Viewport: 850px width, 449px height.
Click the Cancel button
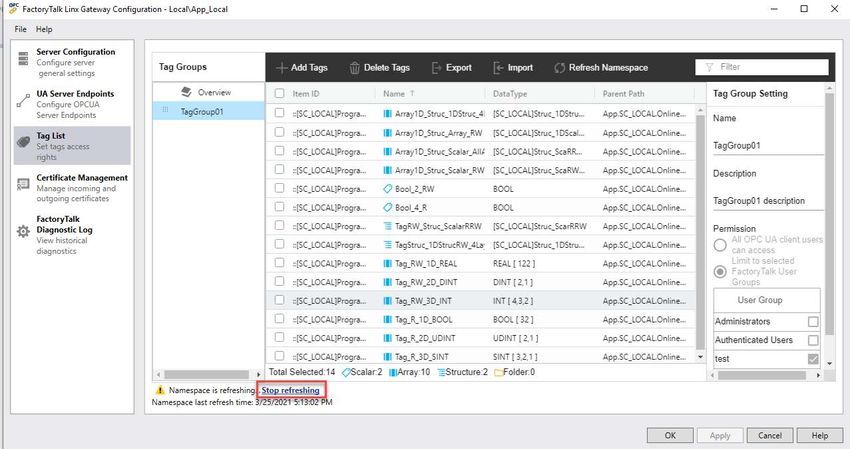[770, 435]
